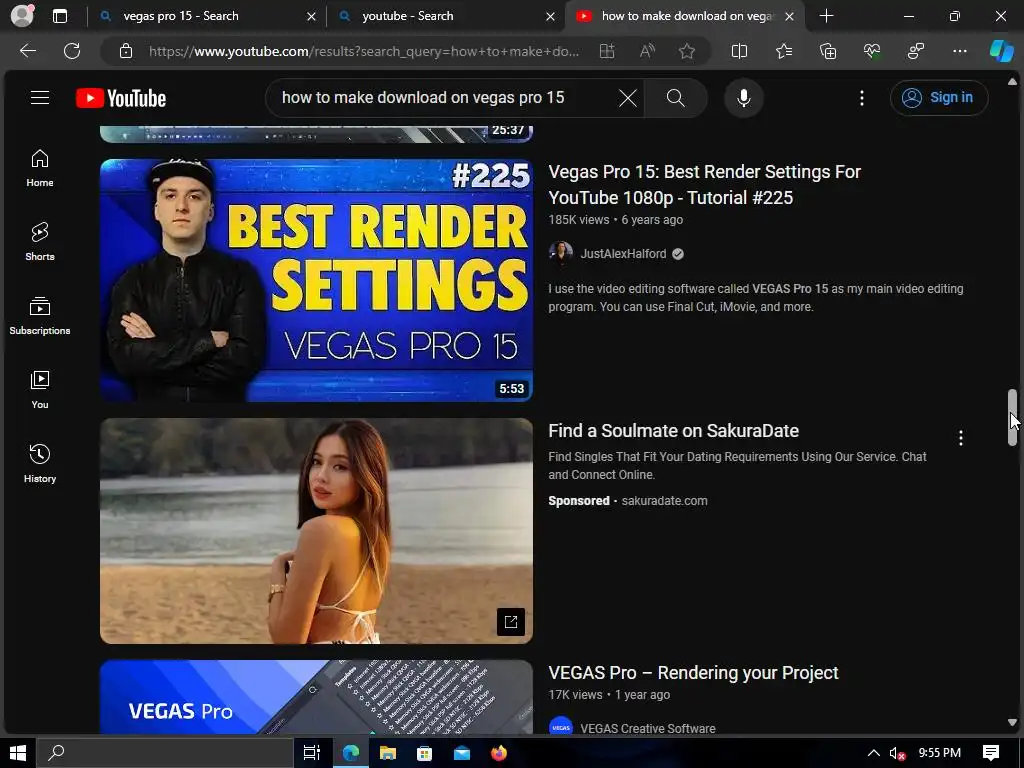The height and width of the screenshot is (768, 1024).
Task: Open YouTube settings three-dot menu
Action: (x=862, y=98)
